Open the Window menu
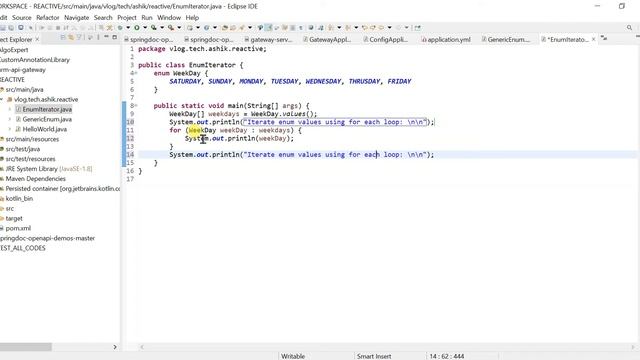Viewport: 640px width, 360px height. point(169,18)
